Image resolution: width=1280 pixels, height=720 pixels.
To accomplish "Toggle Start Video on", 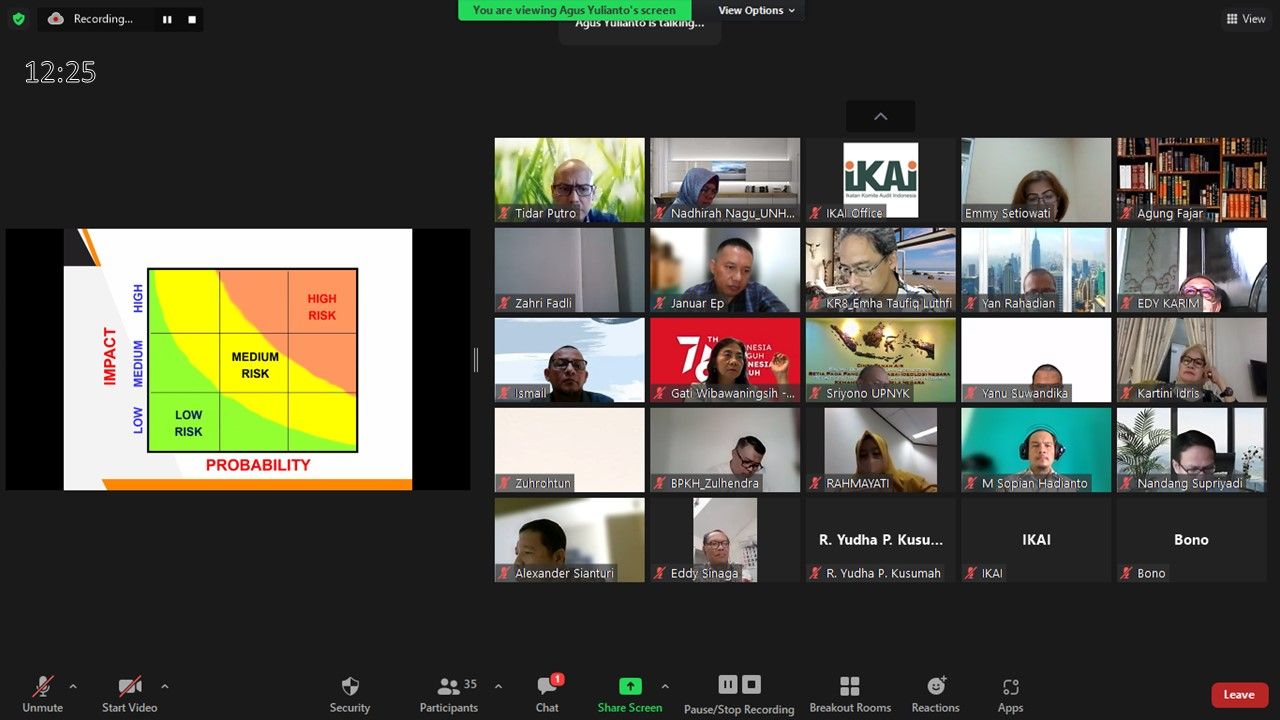I will [129, 694].
